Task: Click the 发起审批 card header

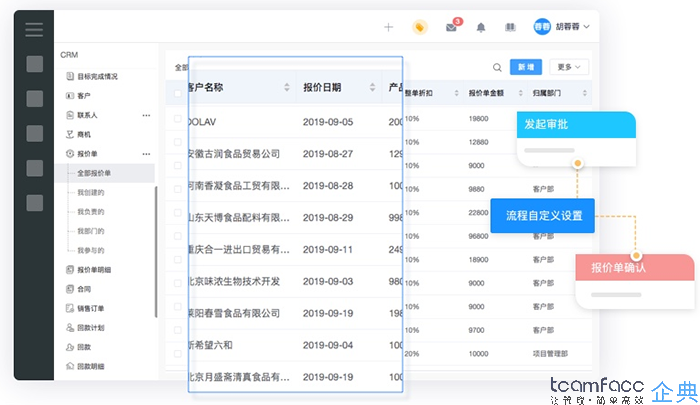Action: point(576,124)
